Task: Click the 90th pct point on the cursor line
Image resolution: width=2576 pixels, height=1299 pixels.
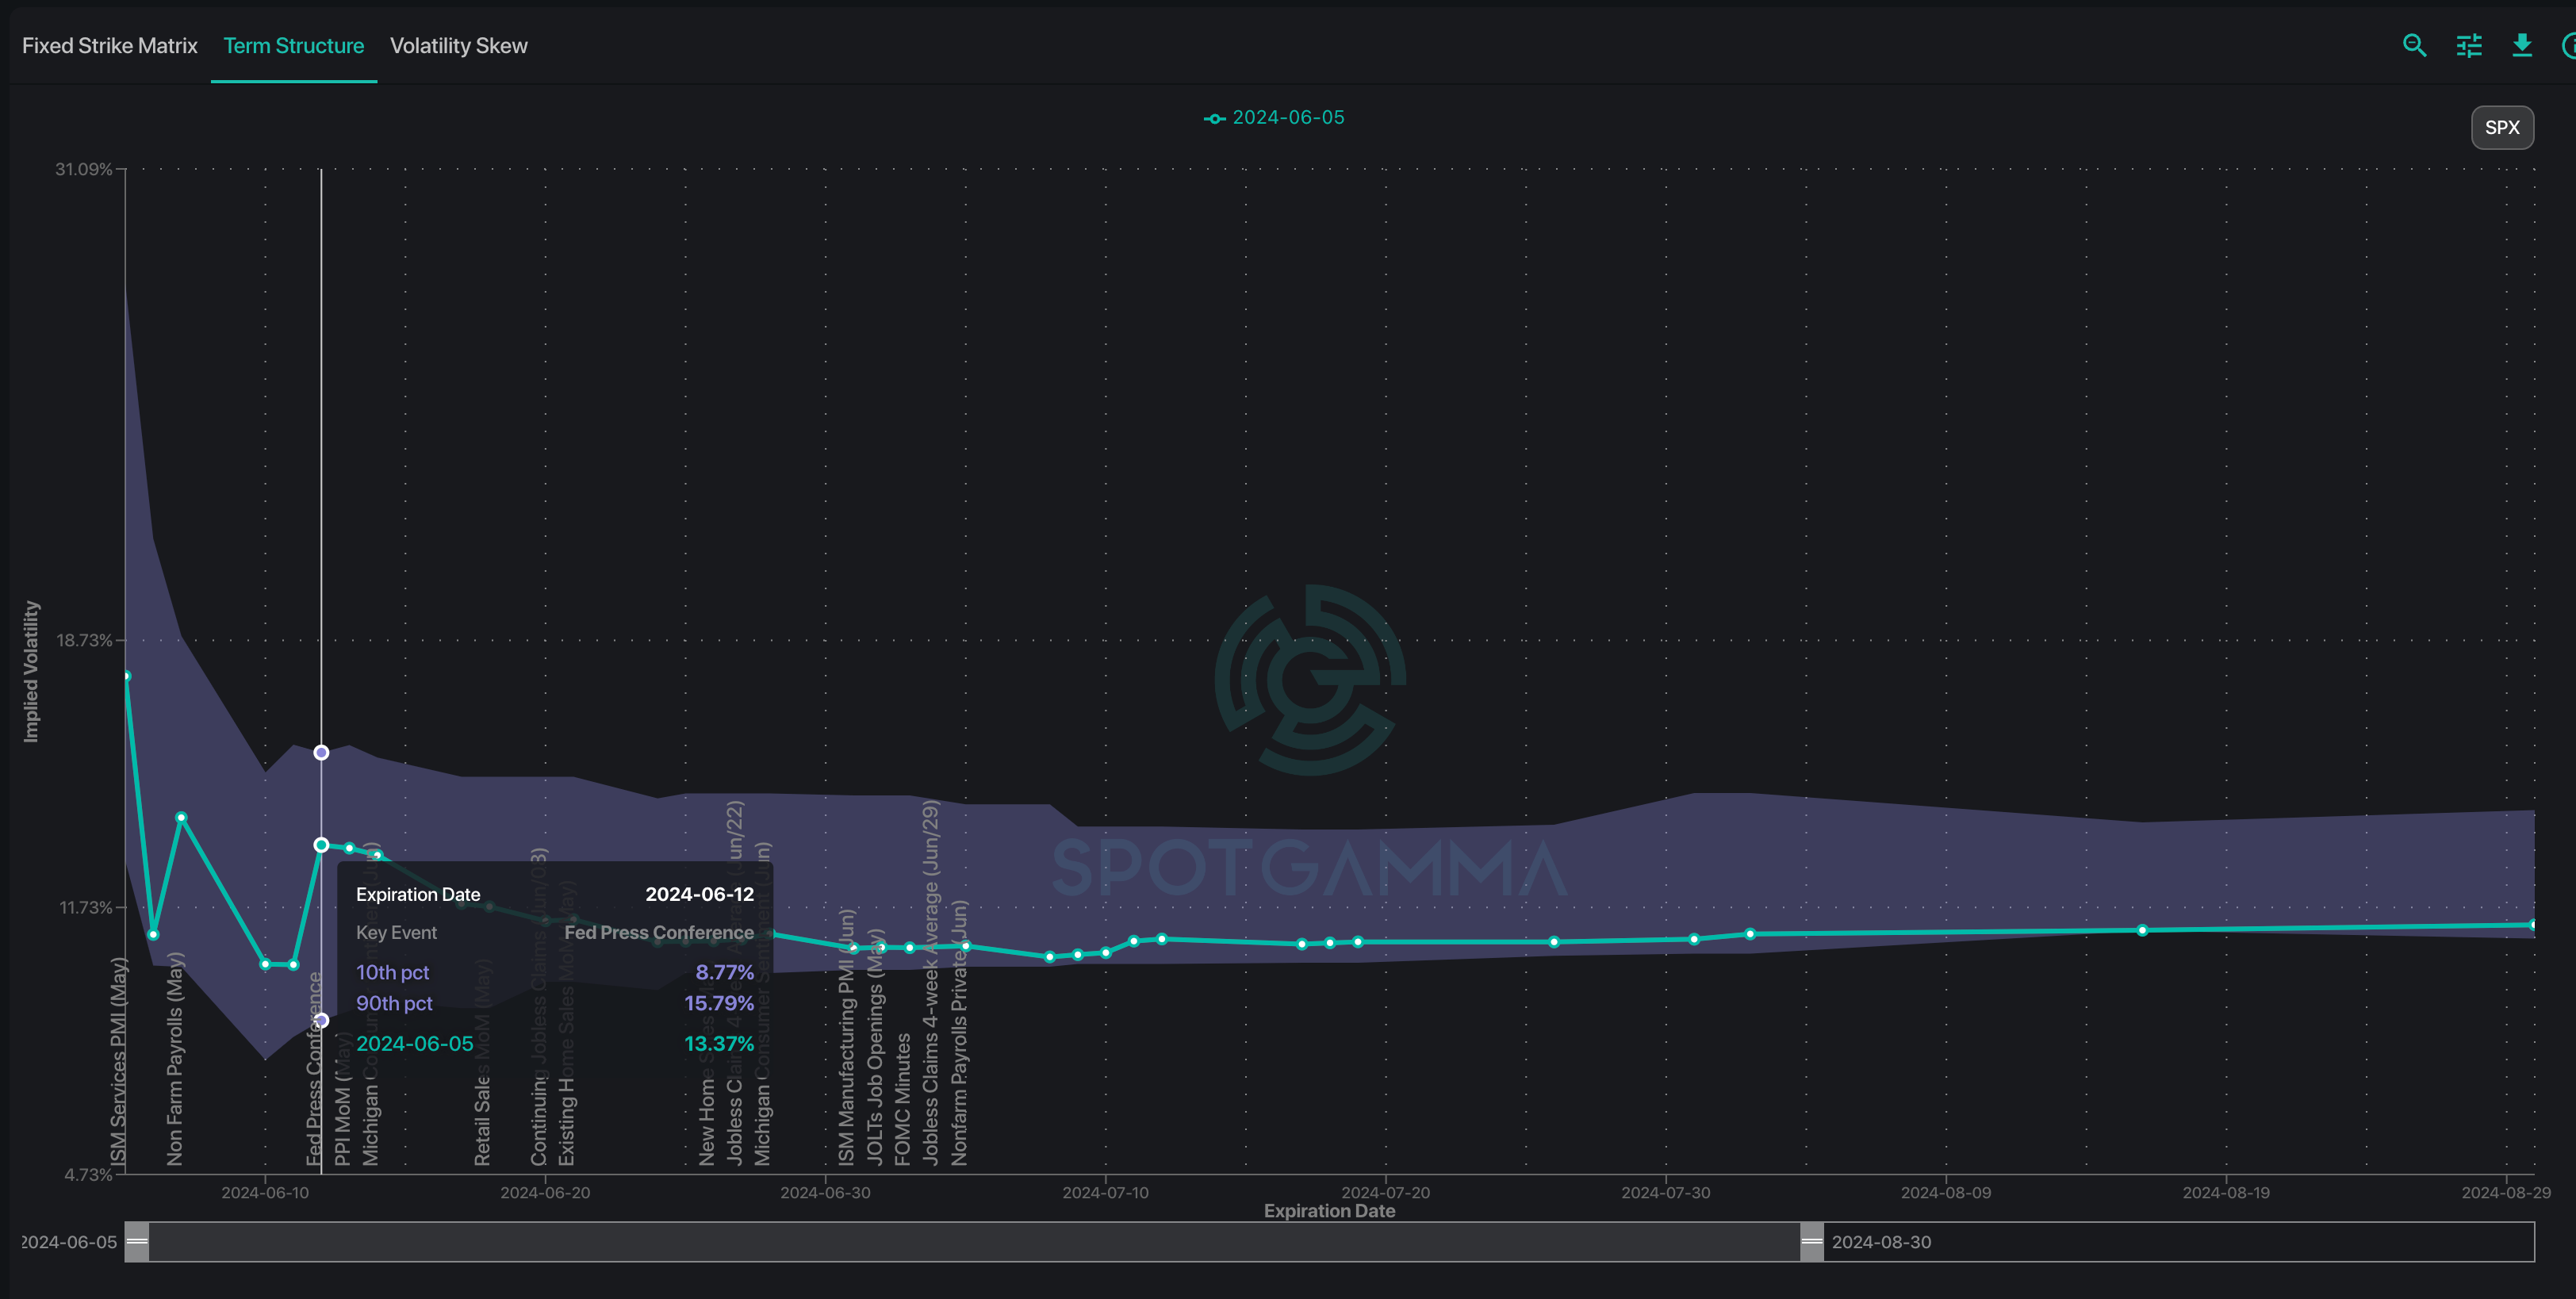Action: click(x=321, y=753)
